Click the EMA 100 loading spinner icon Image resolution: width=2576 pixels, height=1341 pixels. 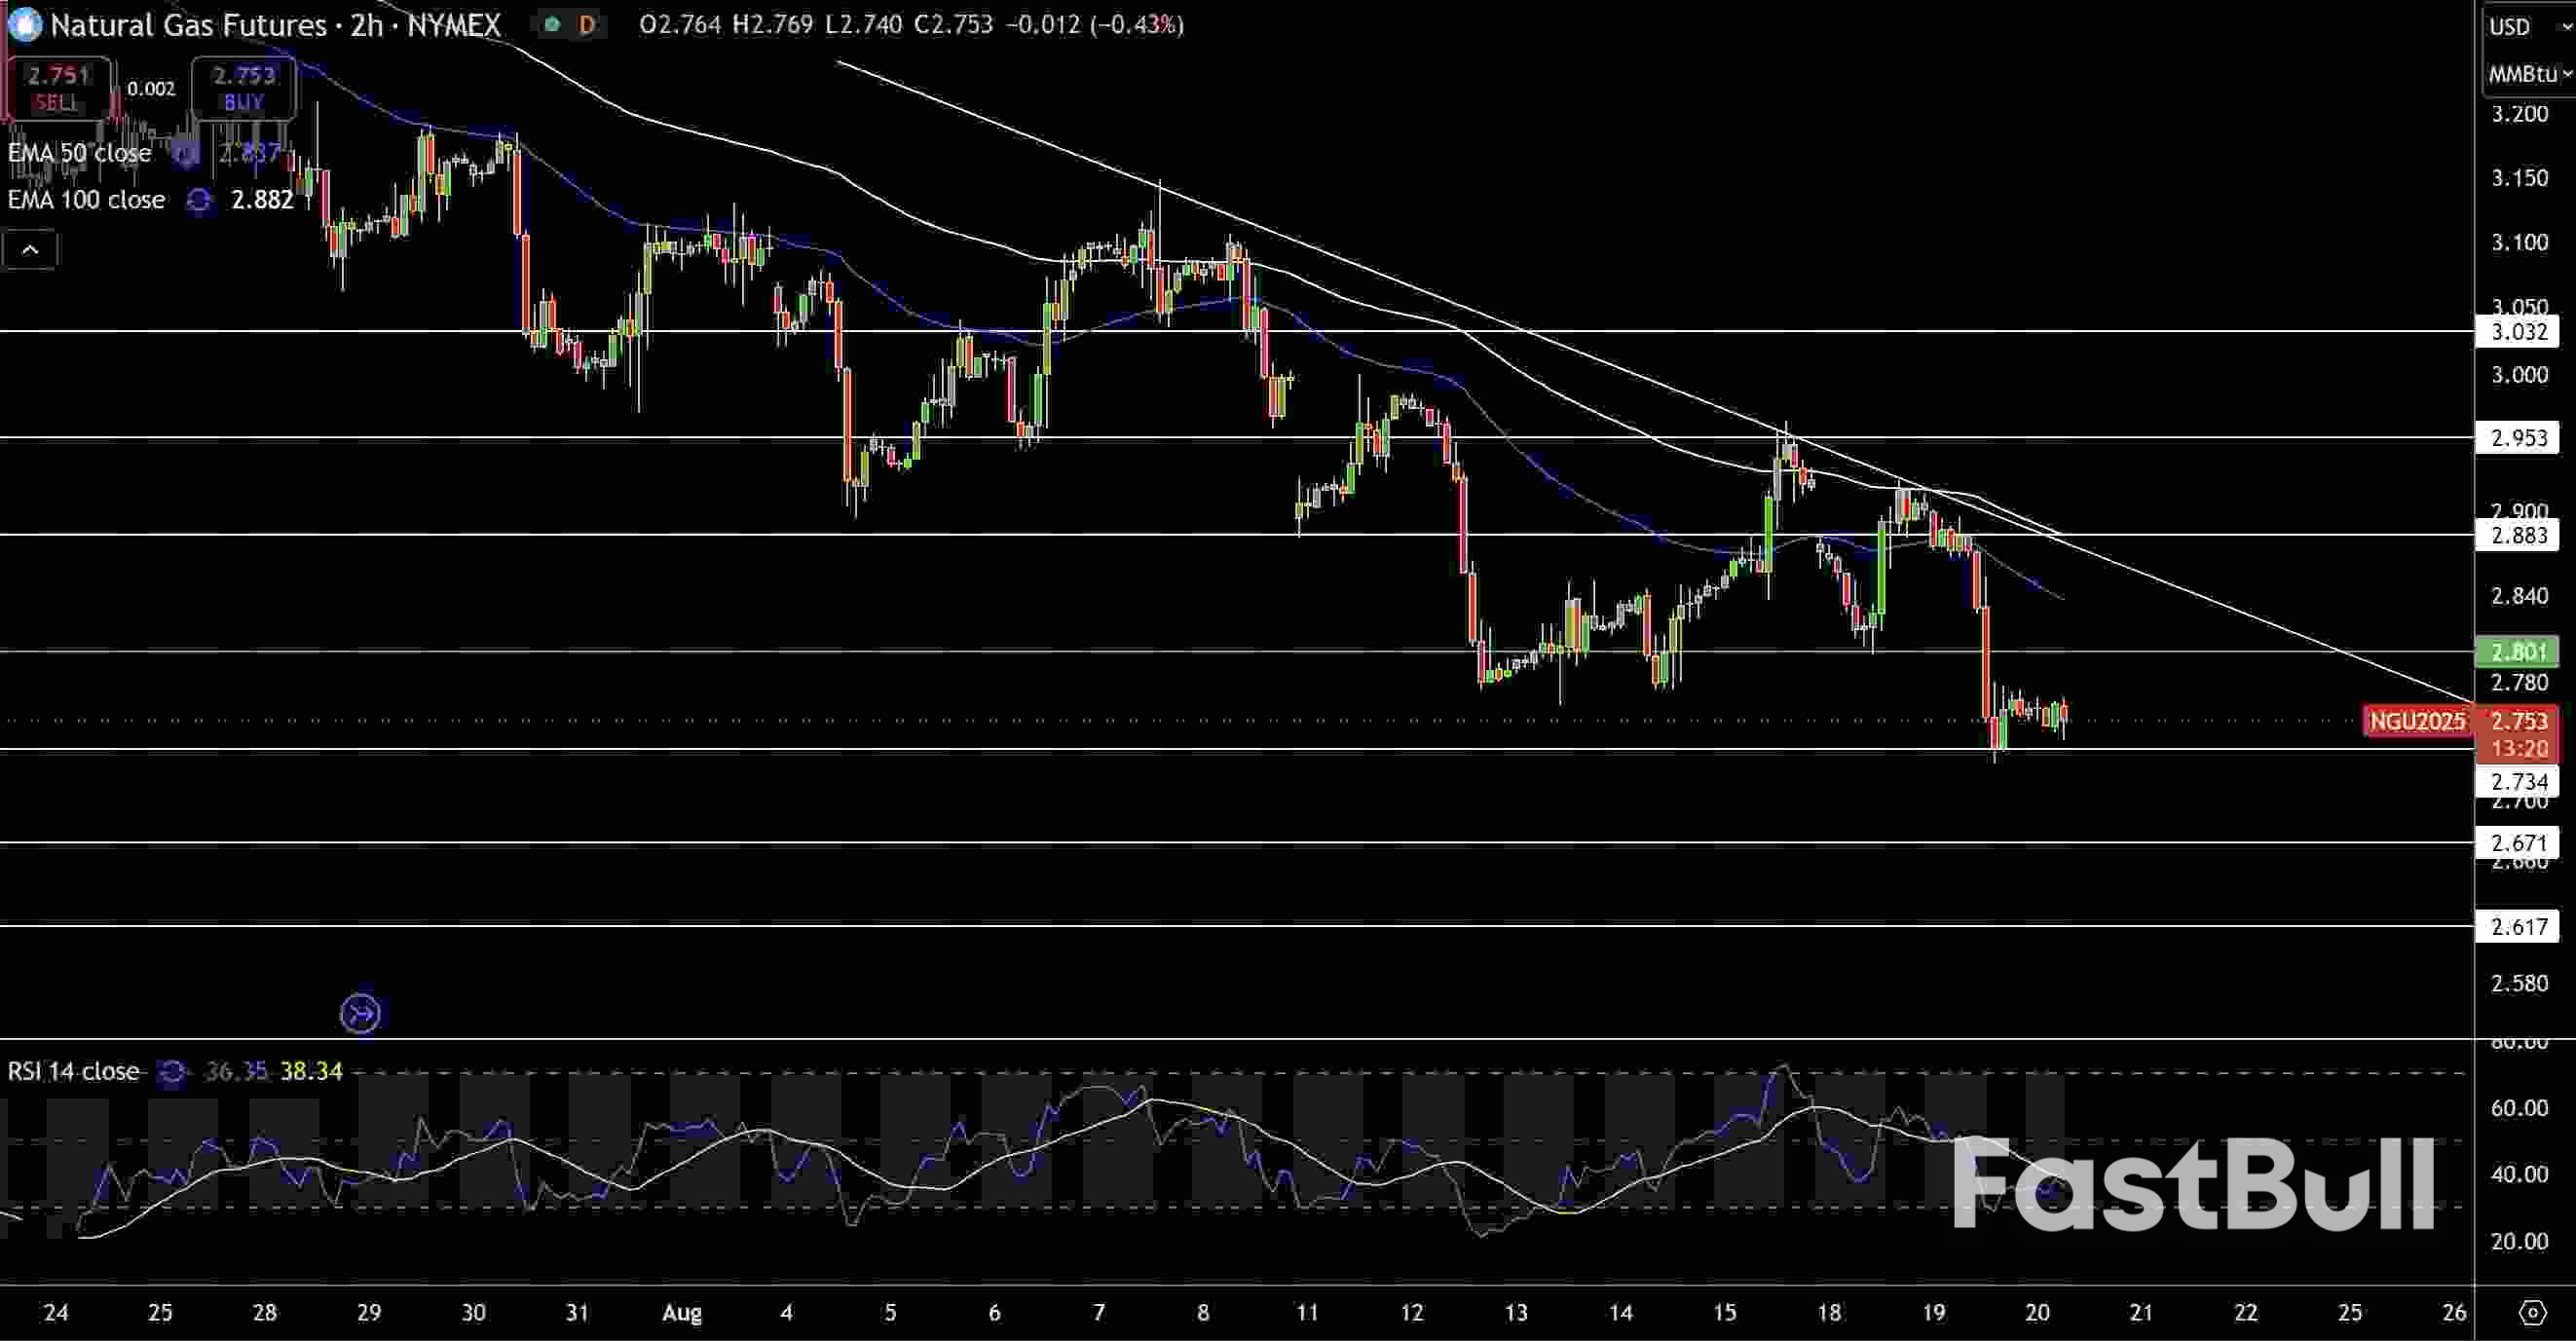(x=199, y=201)
